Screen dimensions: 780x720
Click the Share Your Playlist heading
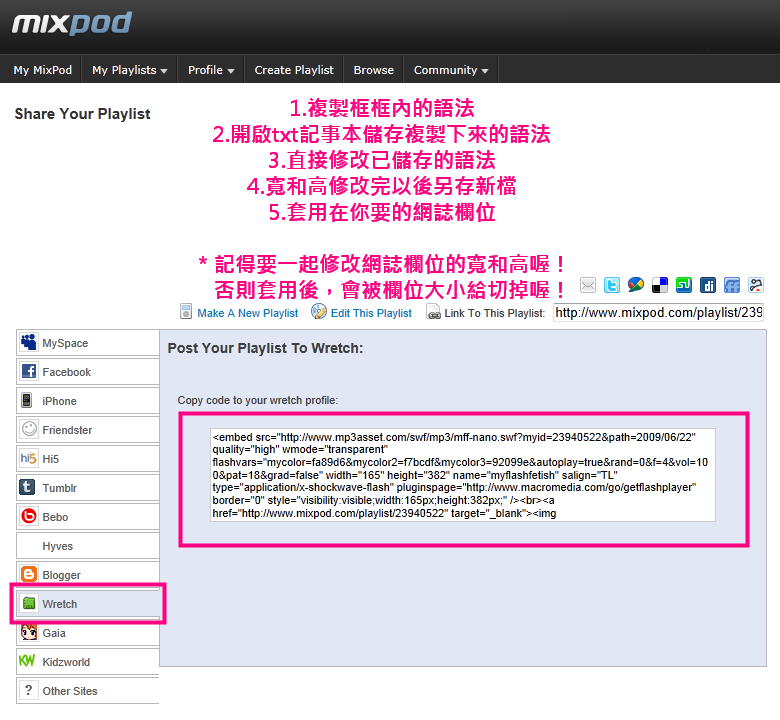tap(82, 113)
